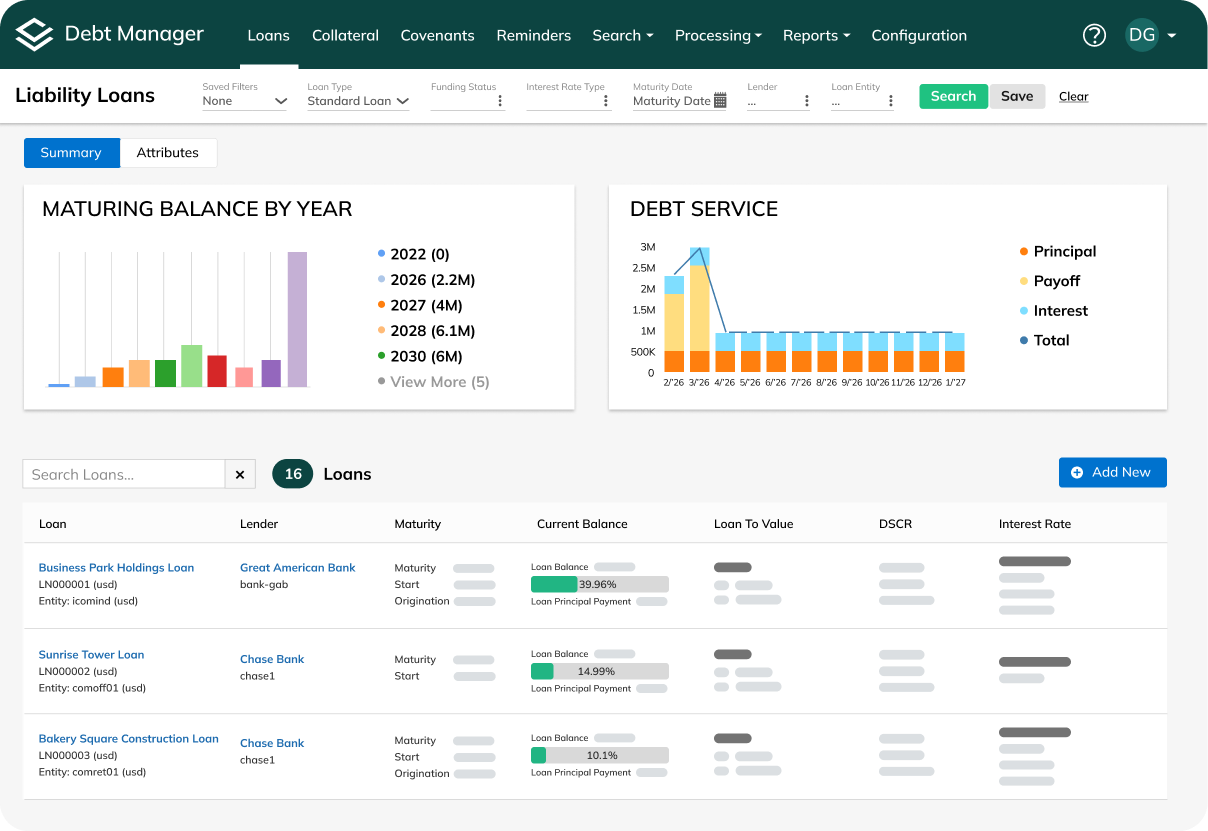Open the Loan Type dropdown

[x=358, y=101]
